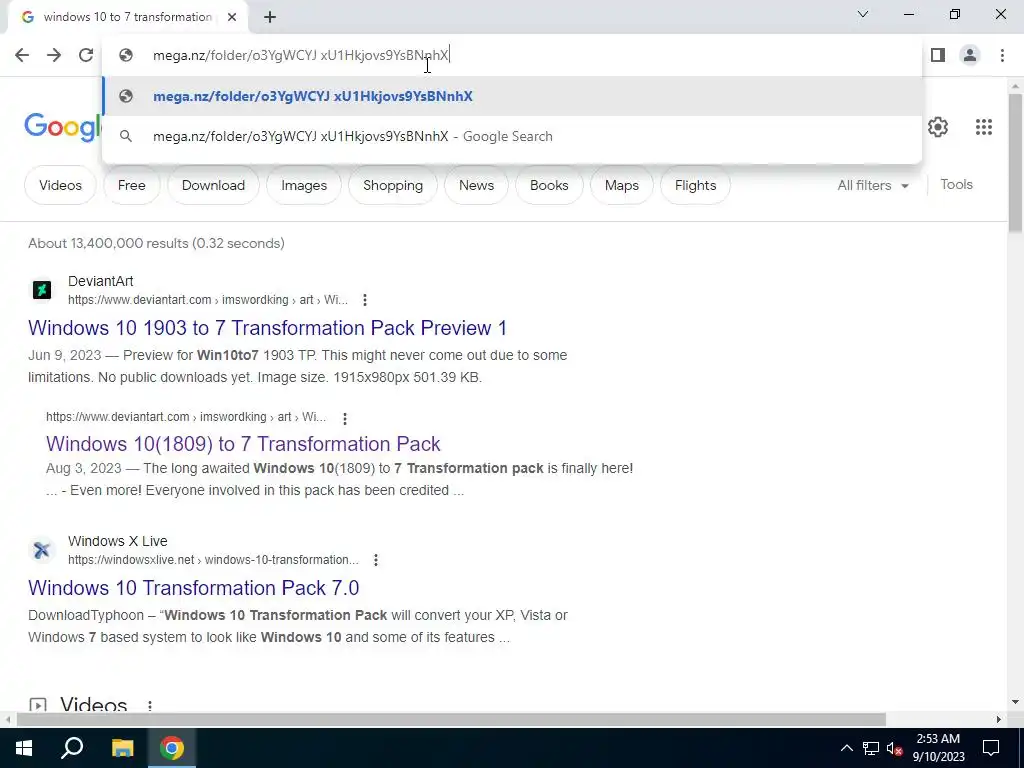
Task: Open File Explorer from the taskbar
Action: 122,748
